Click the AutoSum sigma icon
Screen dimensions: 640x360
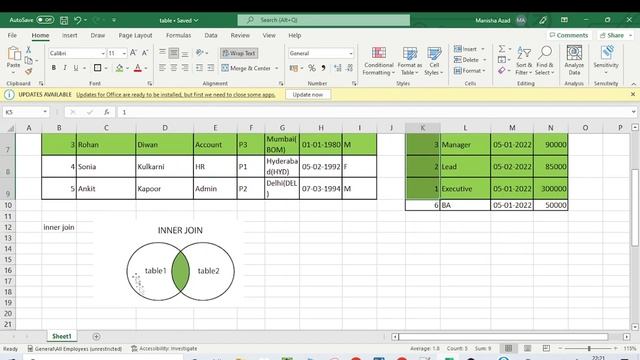coord(502,49)
